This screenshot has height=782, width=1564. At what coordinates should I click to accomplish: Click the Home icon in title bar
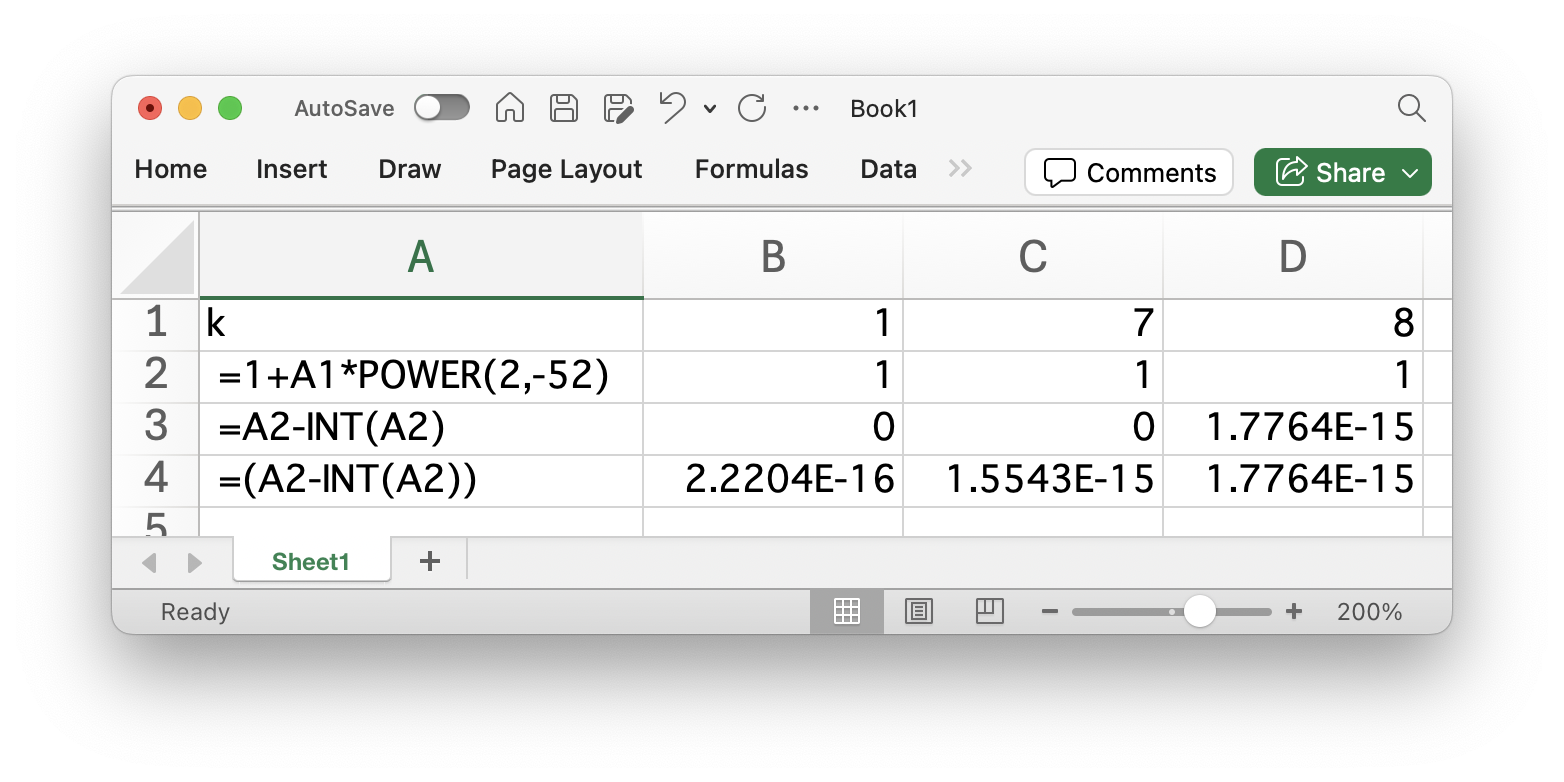coord(510,108)
